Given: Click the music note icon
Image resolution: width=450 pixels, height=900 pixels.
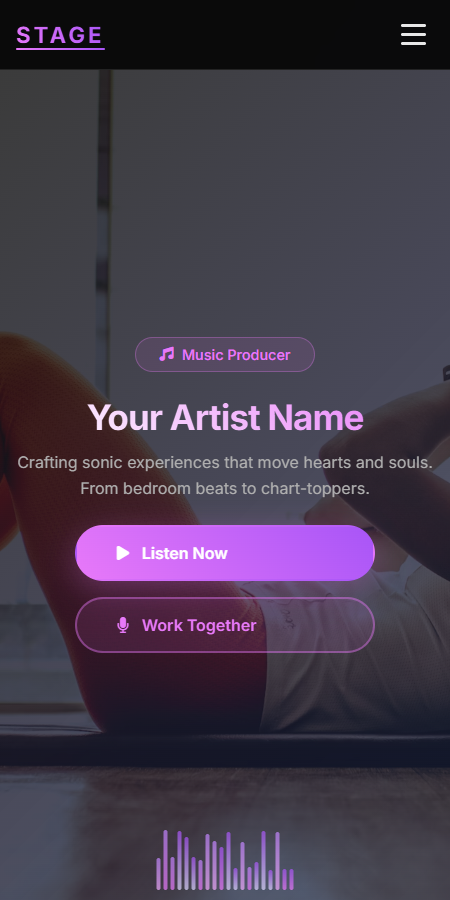Looking at the screenshot, I should (166, 354).
